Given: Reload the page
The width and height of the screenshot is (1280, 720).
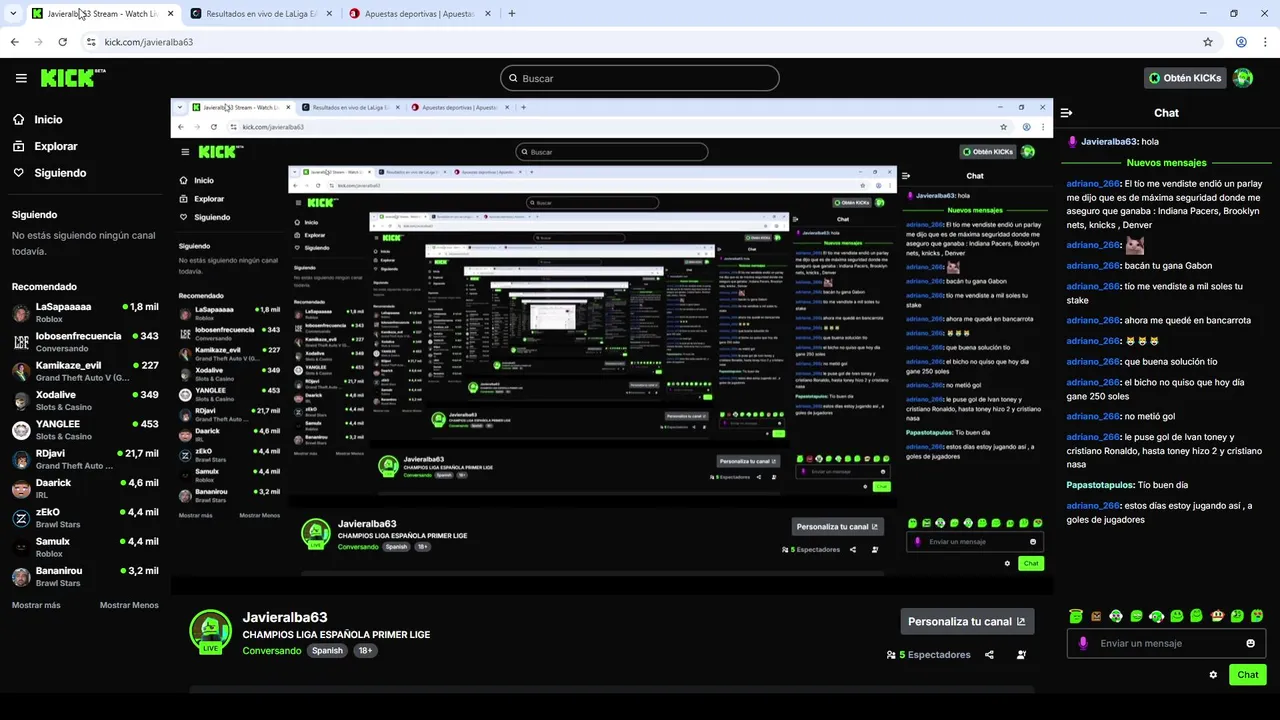Looking at the screenshot, I should [x=62, y=42].
